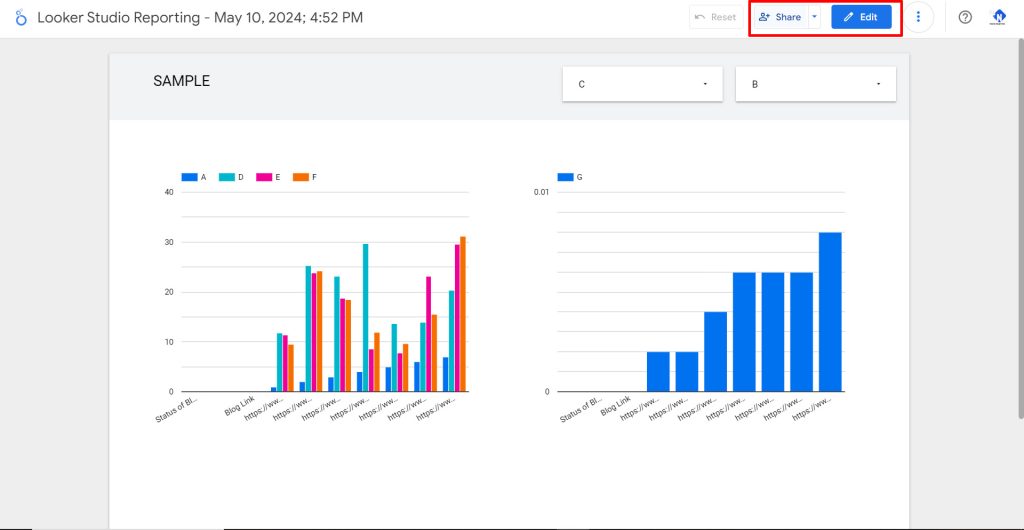Click legend color swatch for series G
1024x530 pixels.
click(x=565, y=177)
